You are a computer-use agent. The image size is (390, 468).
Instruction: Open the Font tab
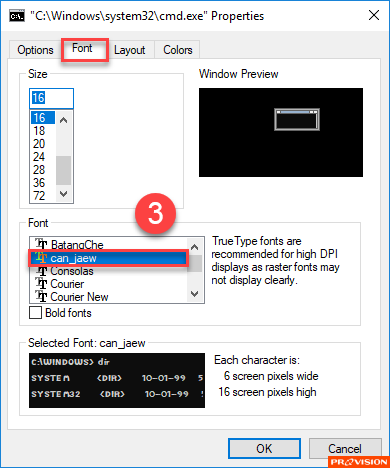coord(82,48)
